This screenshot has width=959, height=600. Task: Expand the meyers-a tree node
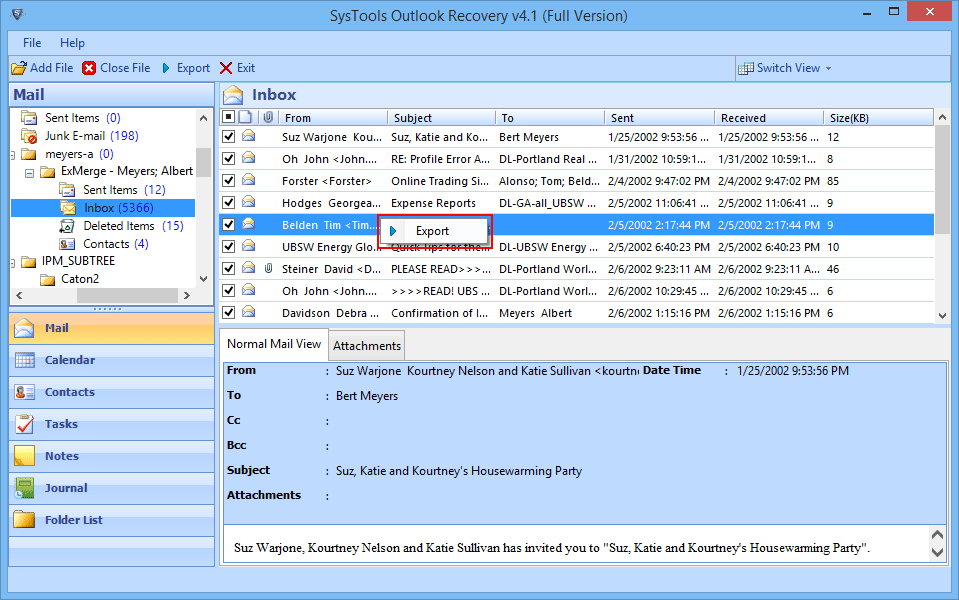click(x=13, y=155)
